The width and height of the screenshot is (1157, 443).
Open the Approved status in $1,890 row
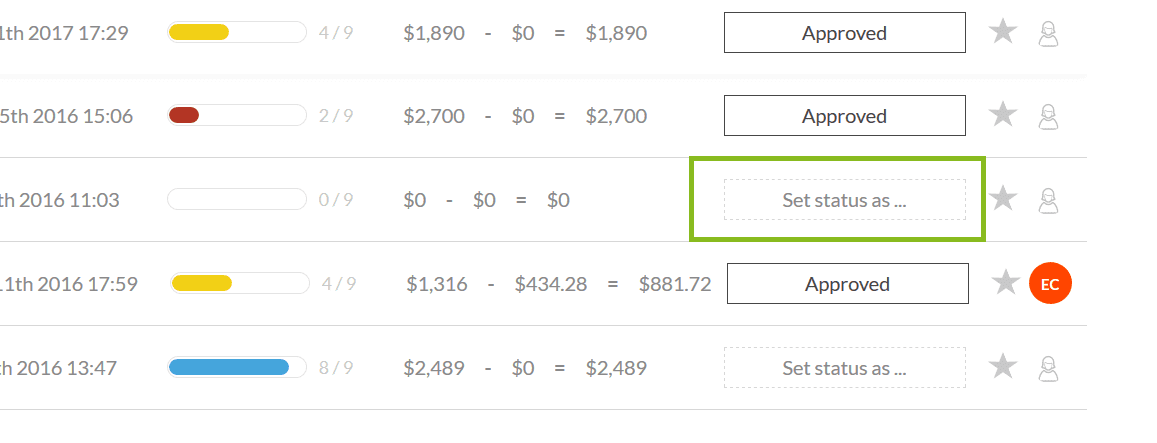point(844,33)
